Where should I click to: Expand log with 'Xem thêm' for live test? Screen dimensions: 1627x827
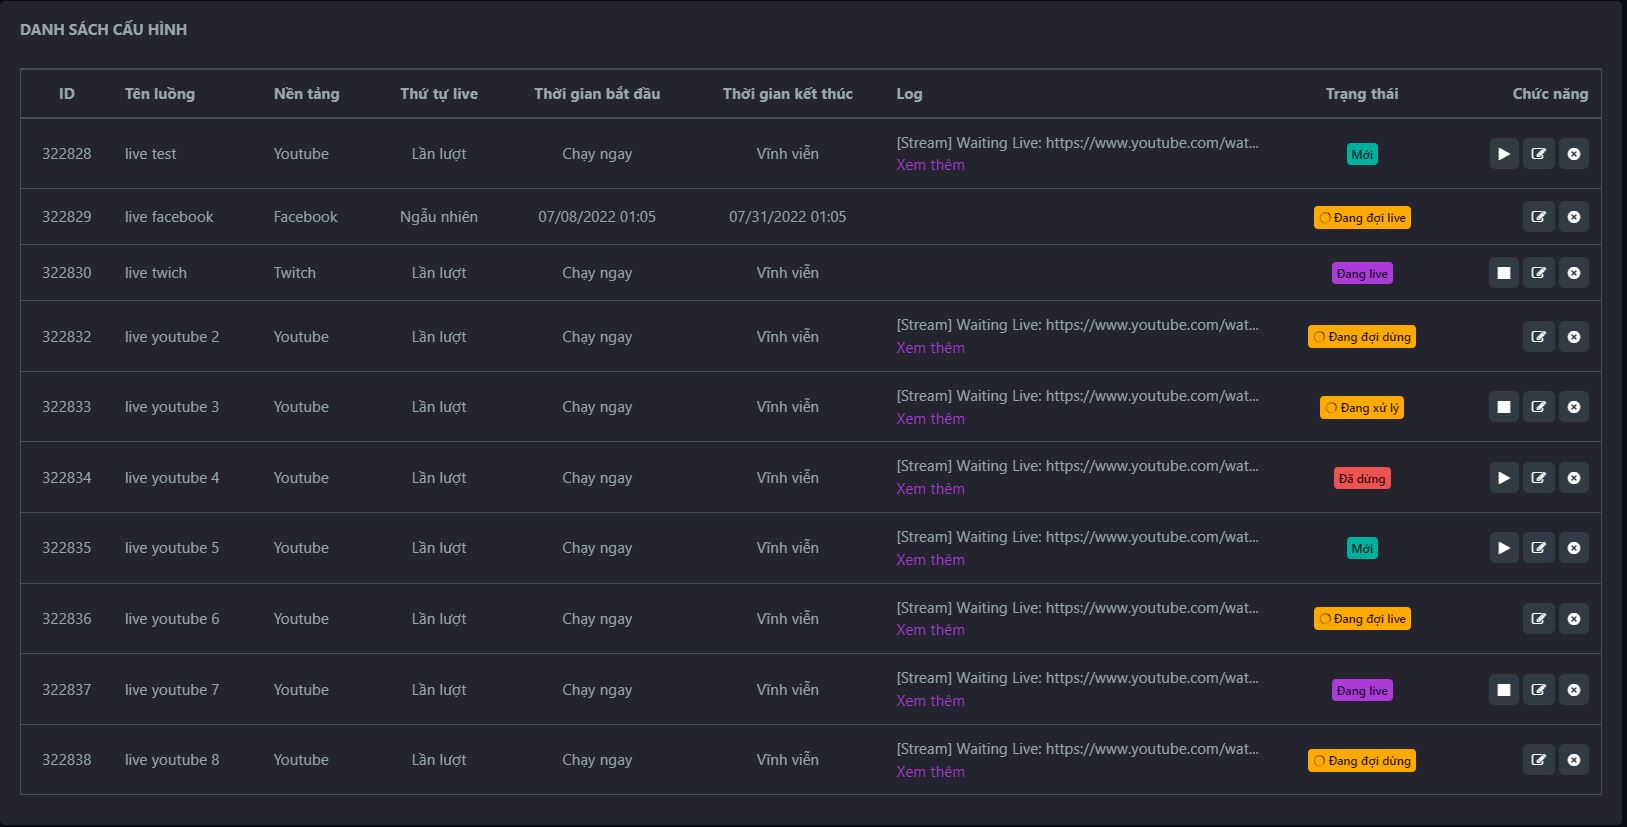pyautogui.click(x=930, y=165)
